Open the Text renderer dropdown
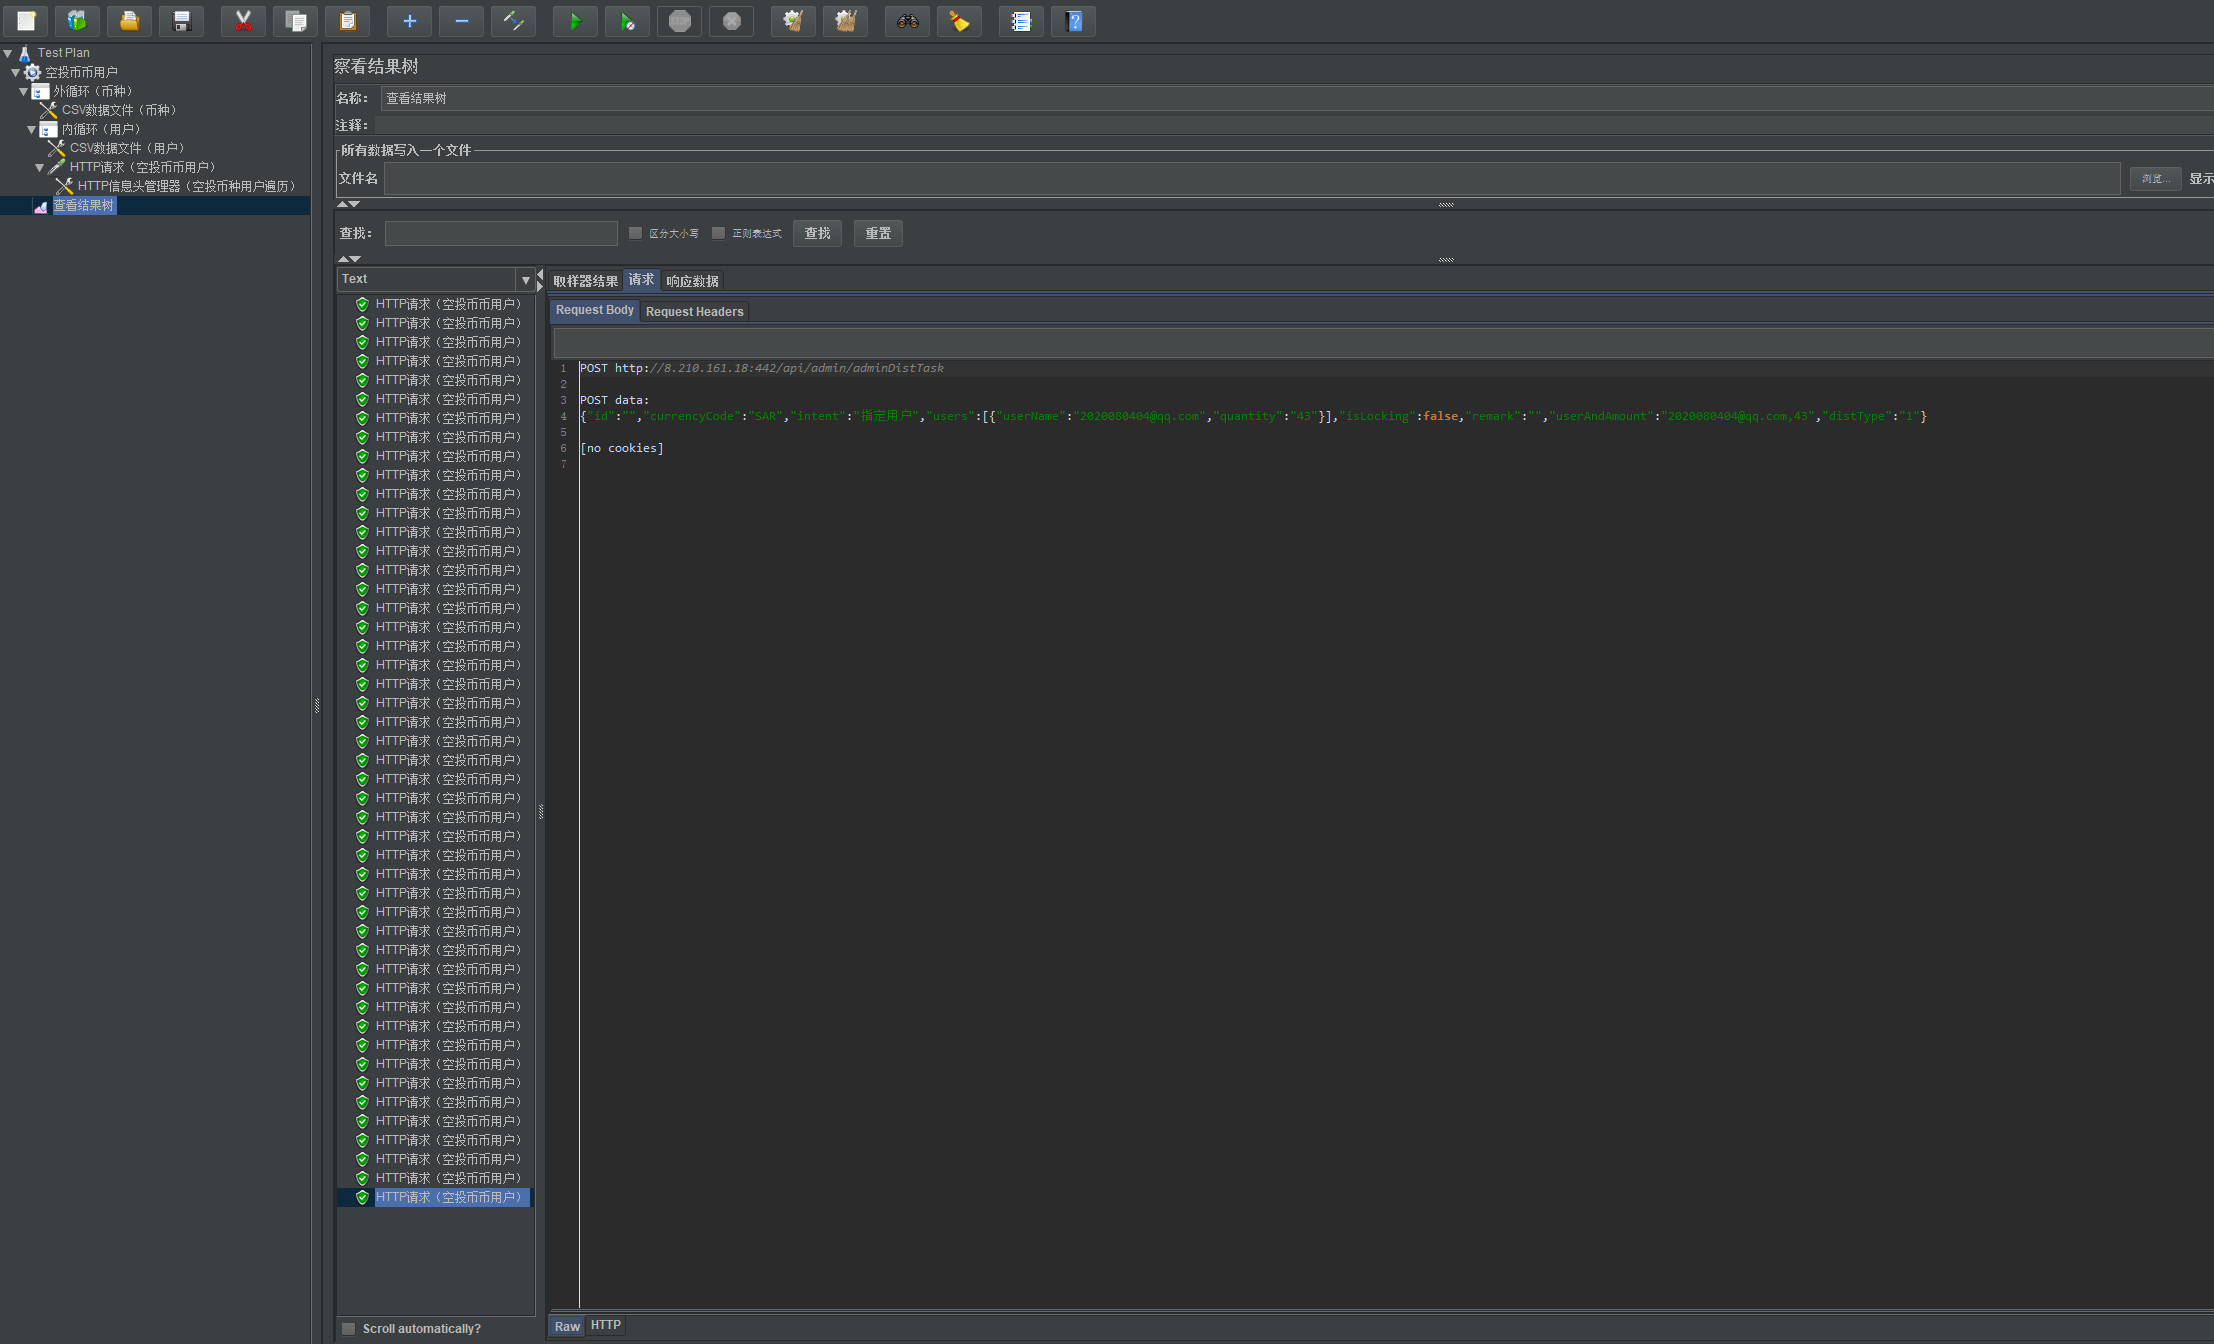This screenshot has height=1344, width=2214. (525, 280)
